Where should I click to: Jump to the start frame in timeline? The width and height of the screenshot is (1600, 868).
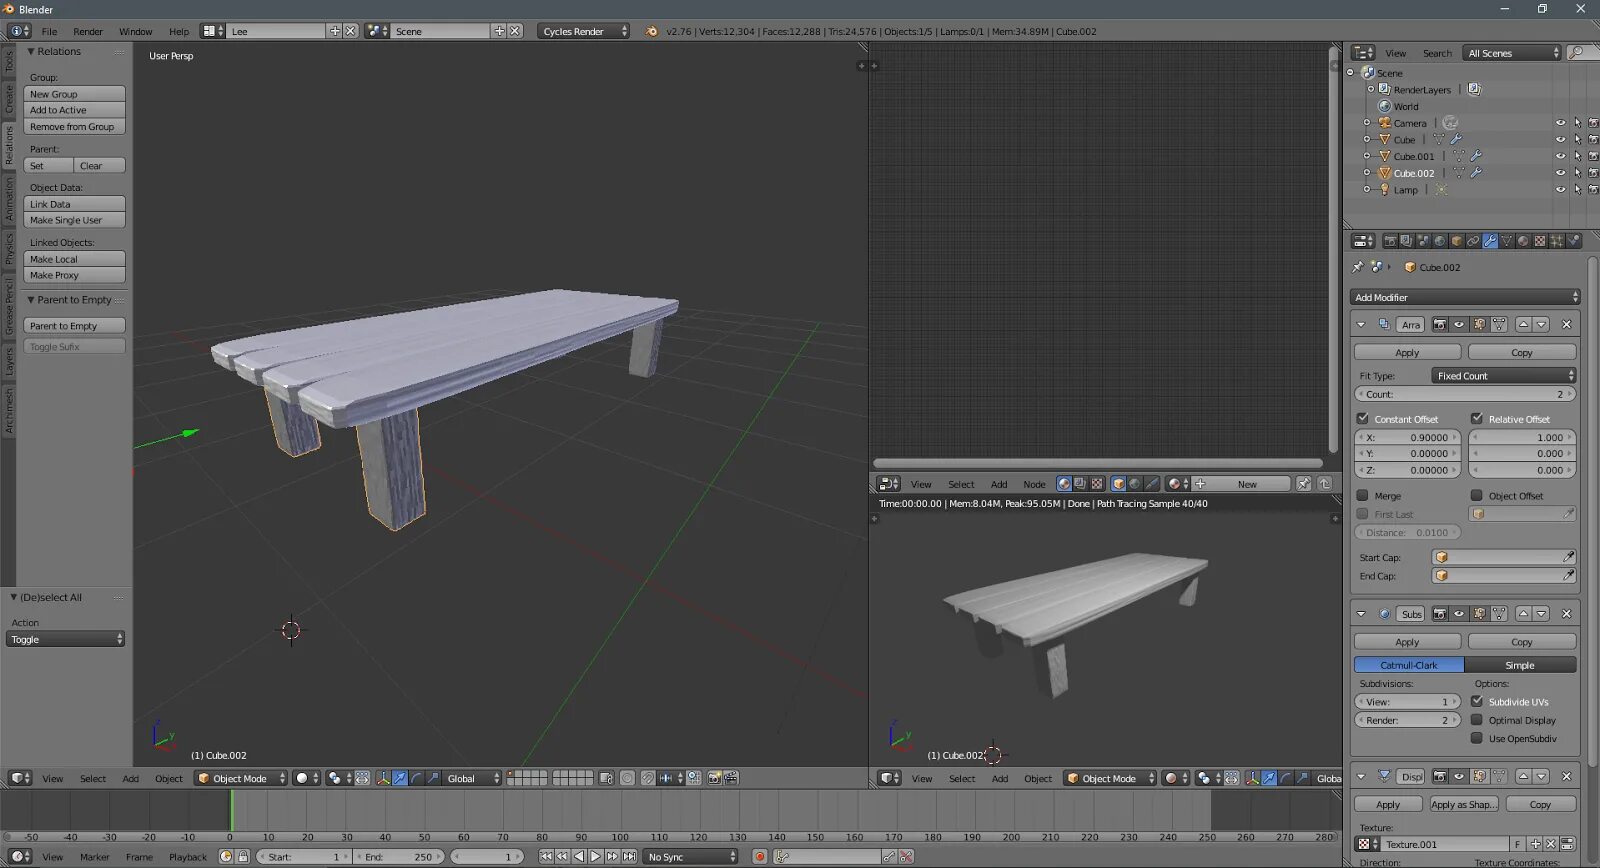point(546,857)
